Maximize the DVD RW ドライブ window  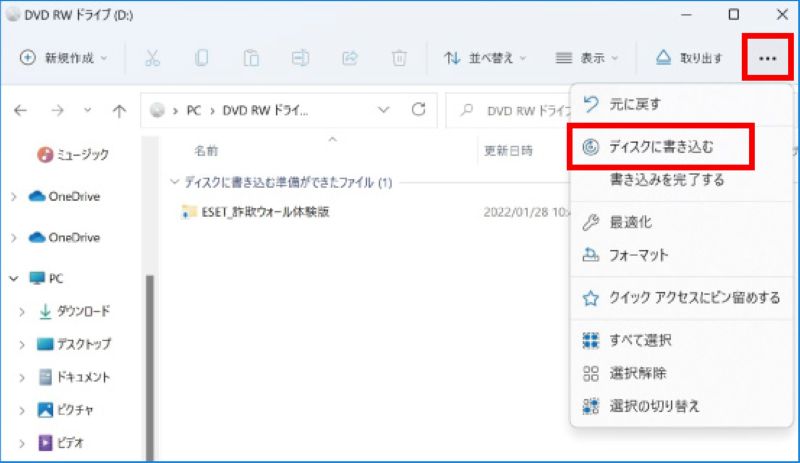pyautogui.click(x=734, y=14)
